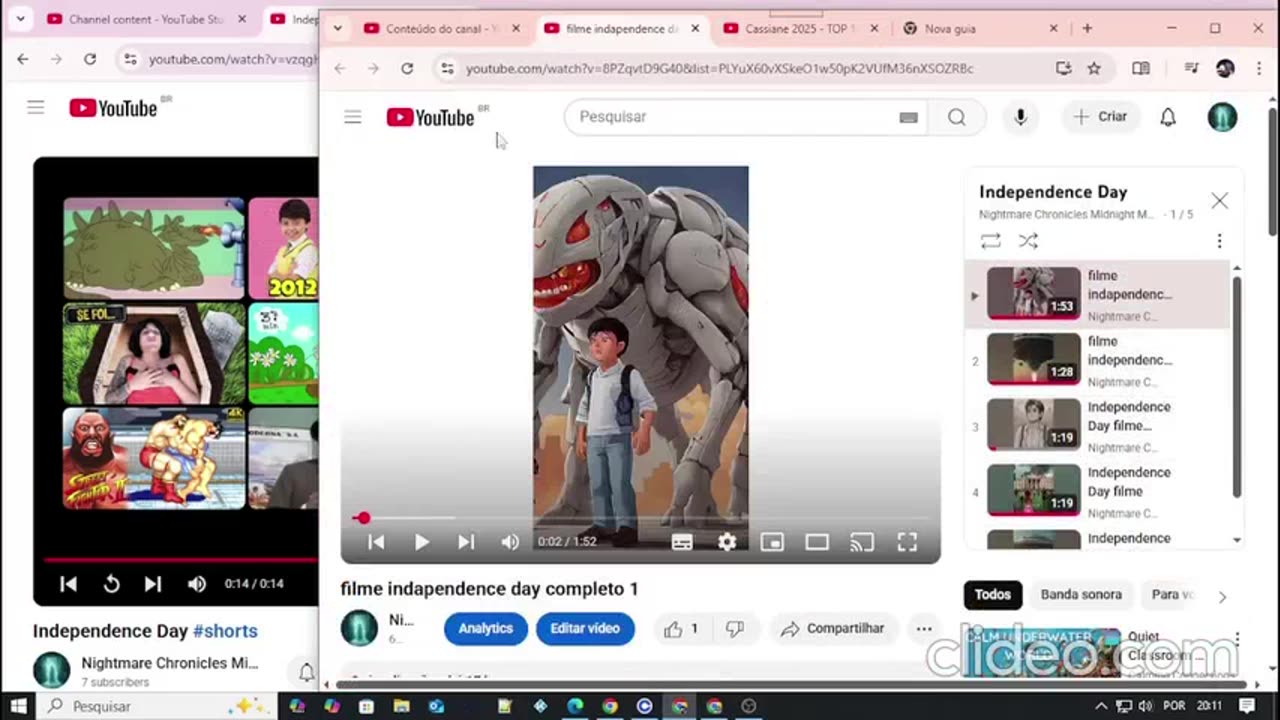1280x720 pixels.
Task: Click the taskbar Pesquisar search box
Action: tap(156, 706)
